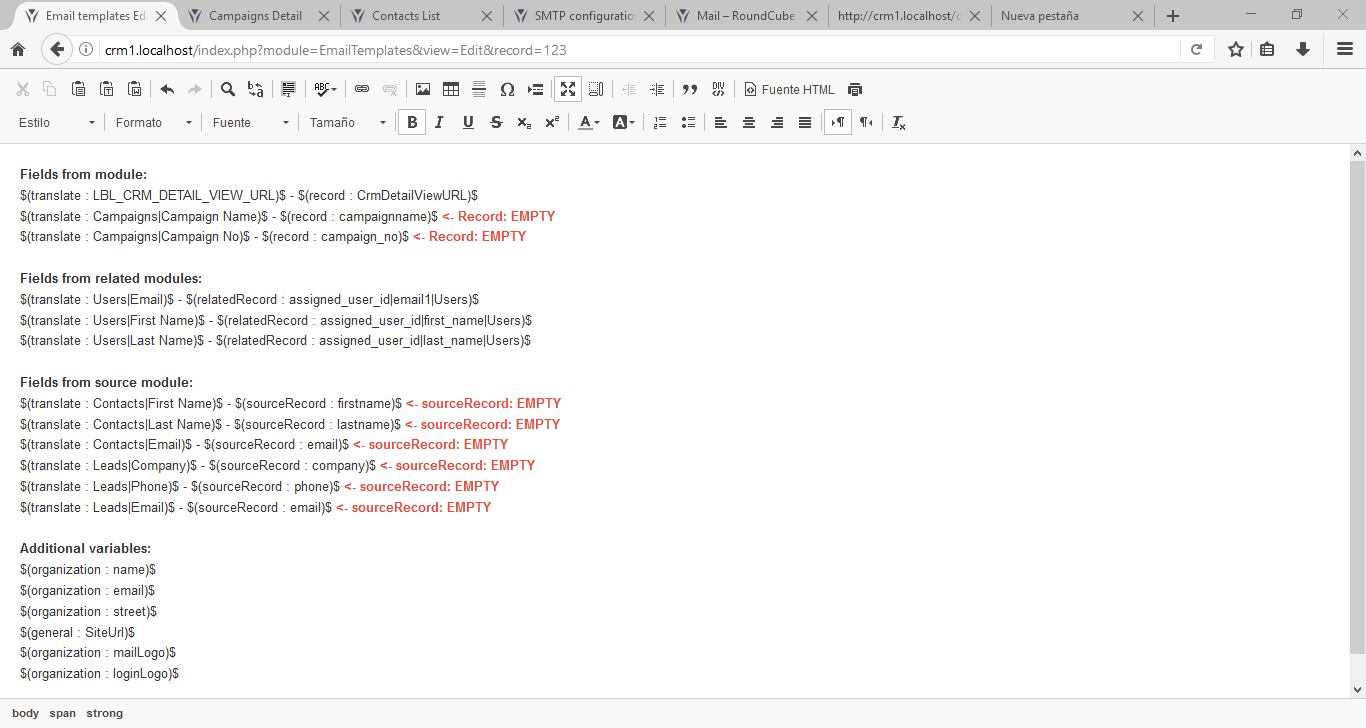
Task: Switch to the SMTP configuration tab
Action: 582,16
